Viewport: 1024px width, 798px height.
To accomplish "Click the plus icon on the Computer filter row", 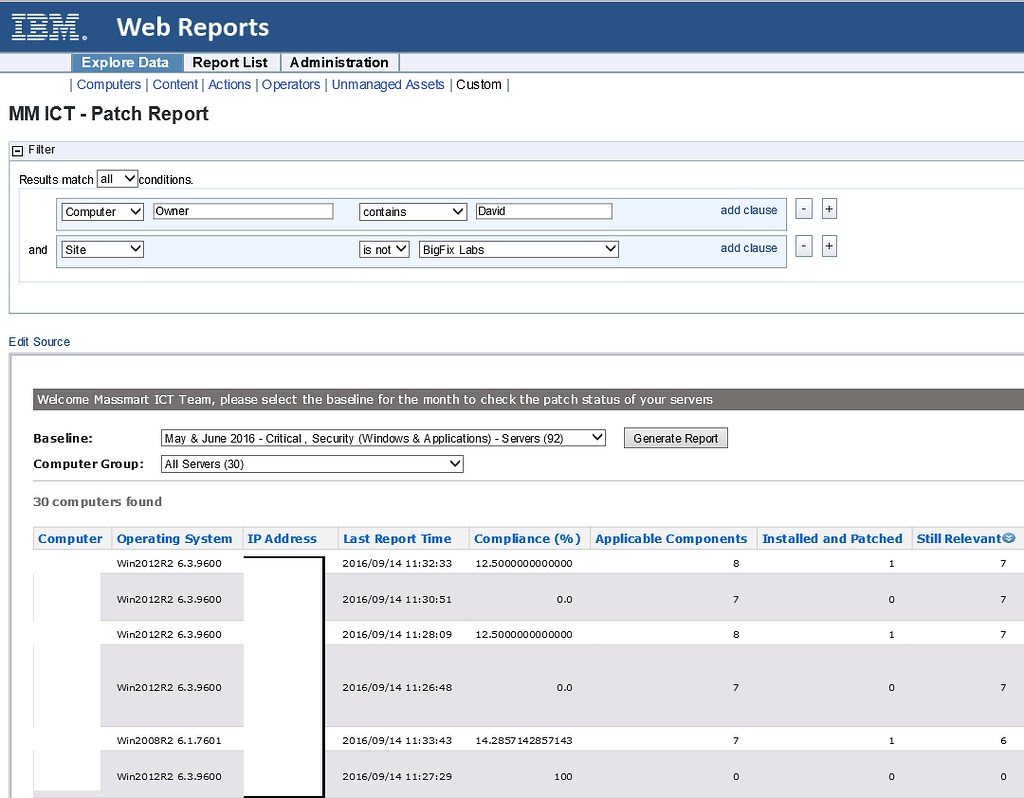I will tap(829, 208).
